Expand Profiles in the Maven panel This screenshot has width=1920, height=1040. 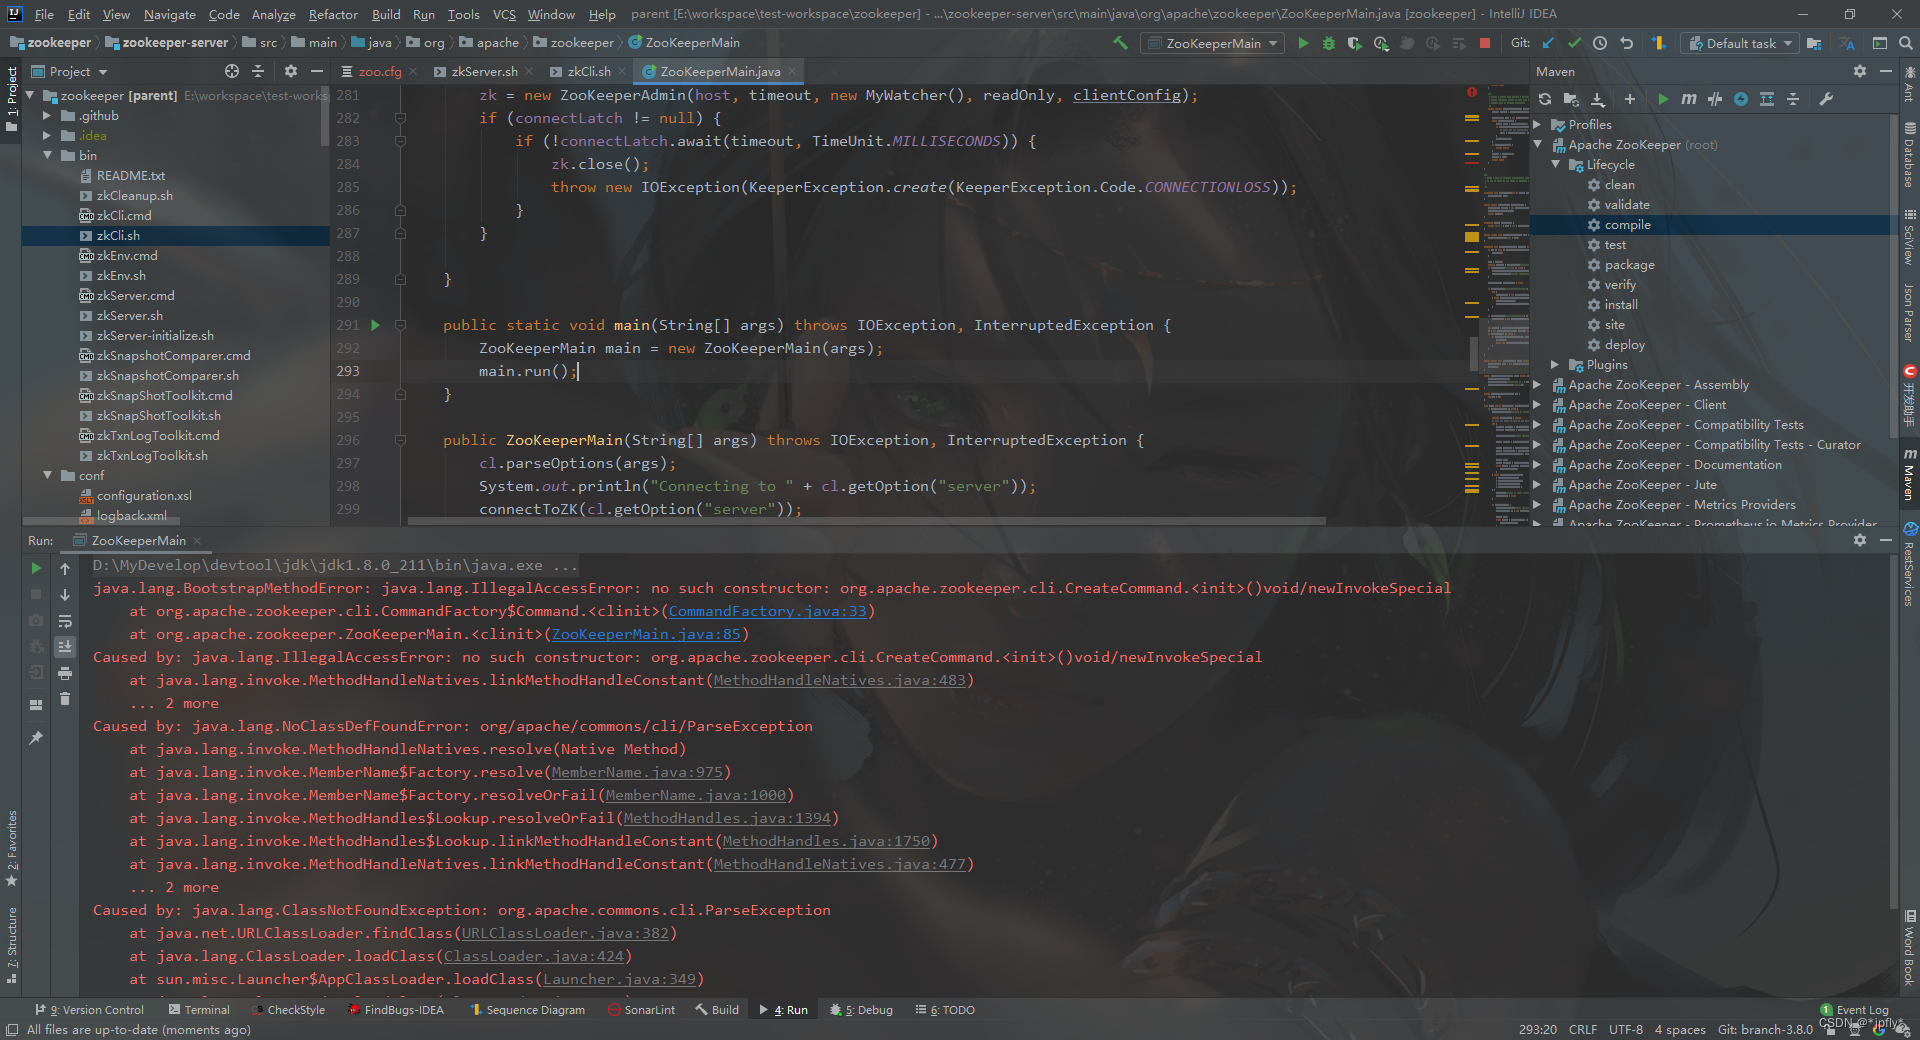[1538, 125]
